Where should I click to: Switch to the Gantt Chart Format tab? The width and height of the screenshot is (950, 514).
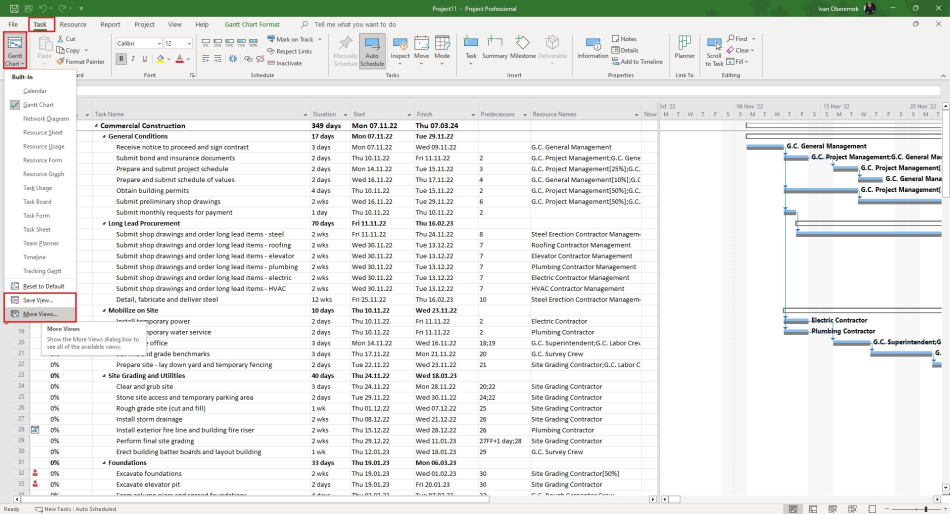tap(252, 24)
